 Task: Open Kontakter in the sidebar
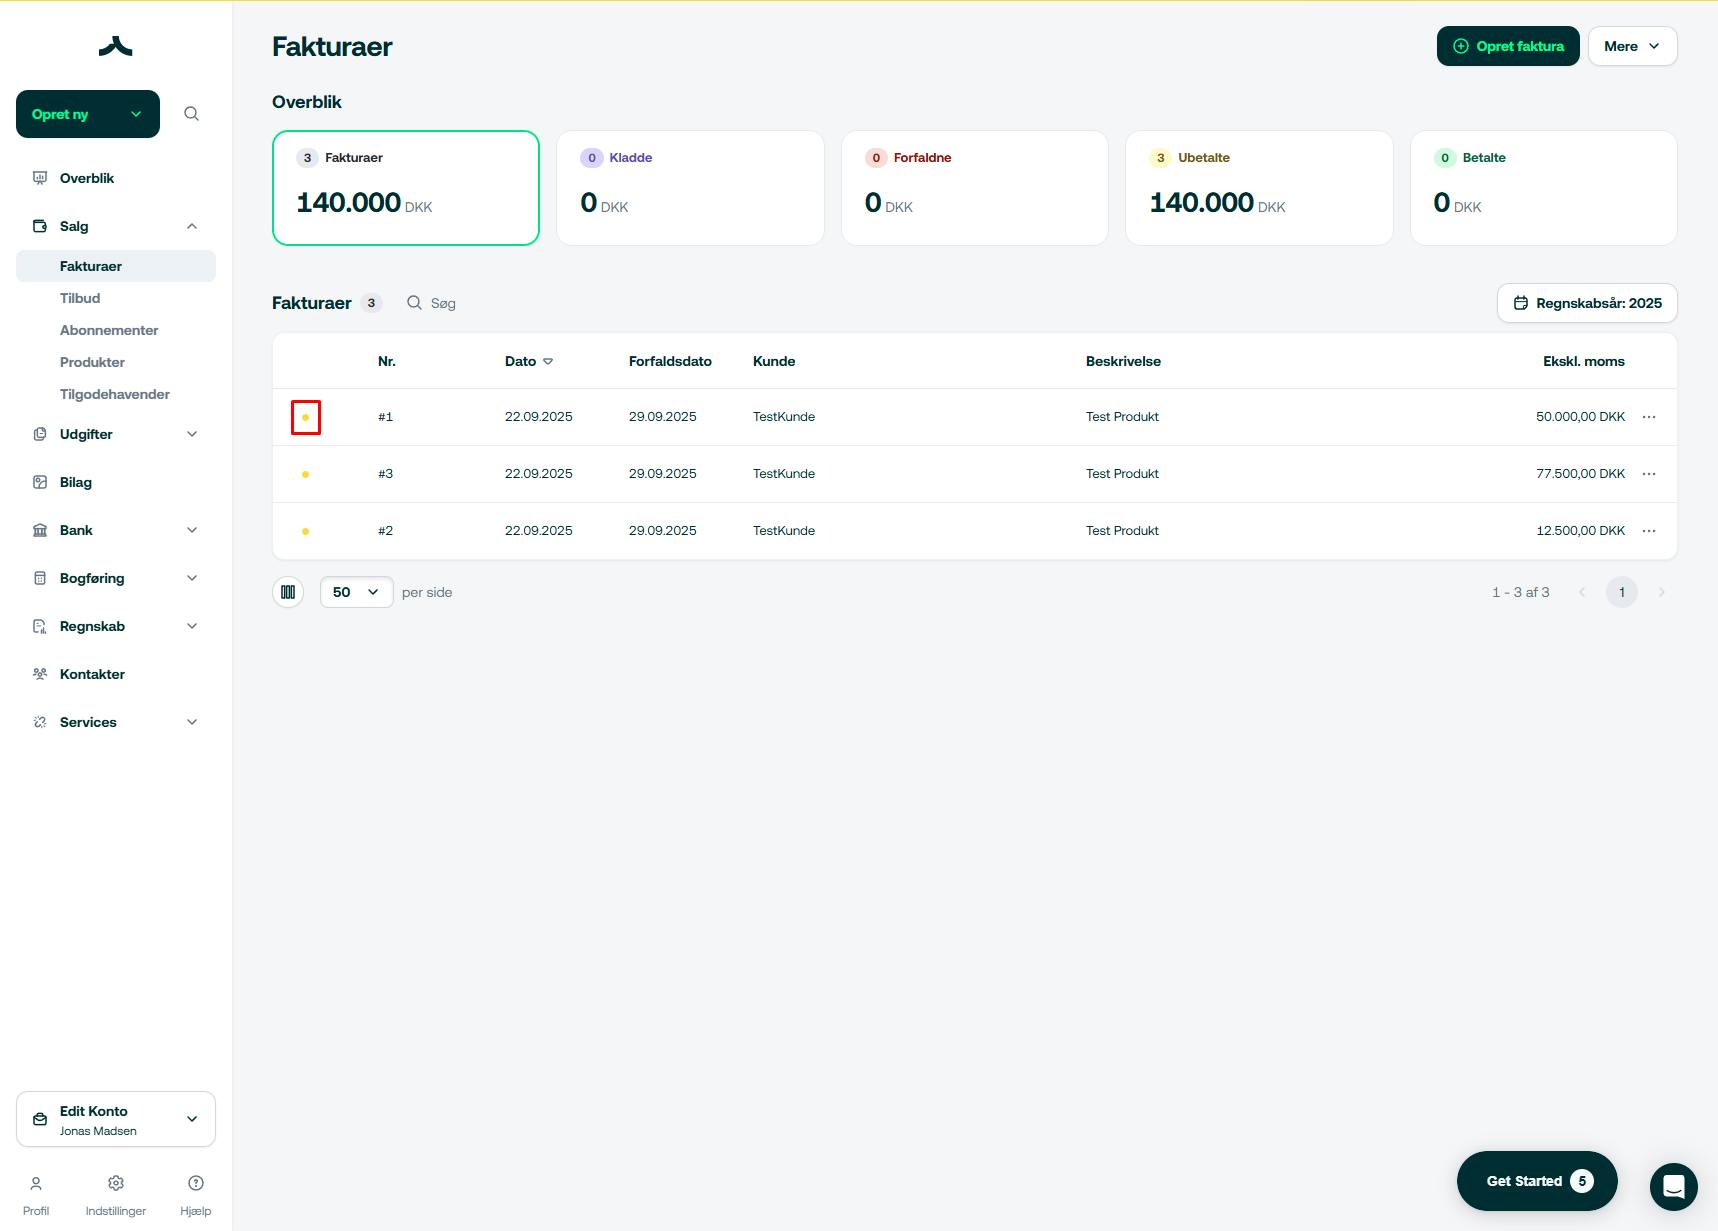(92, 674)
